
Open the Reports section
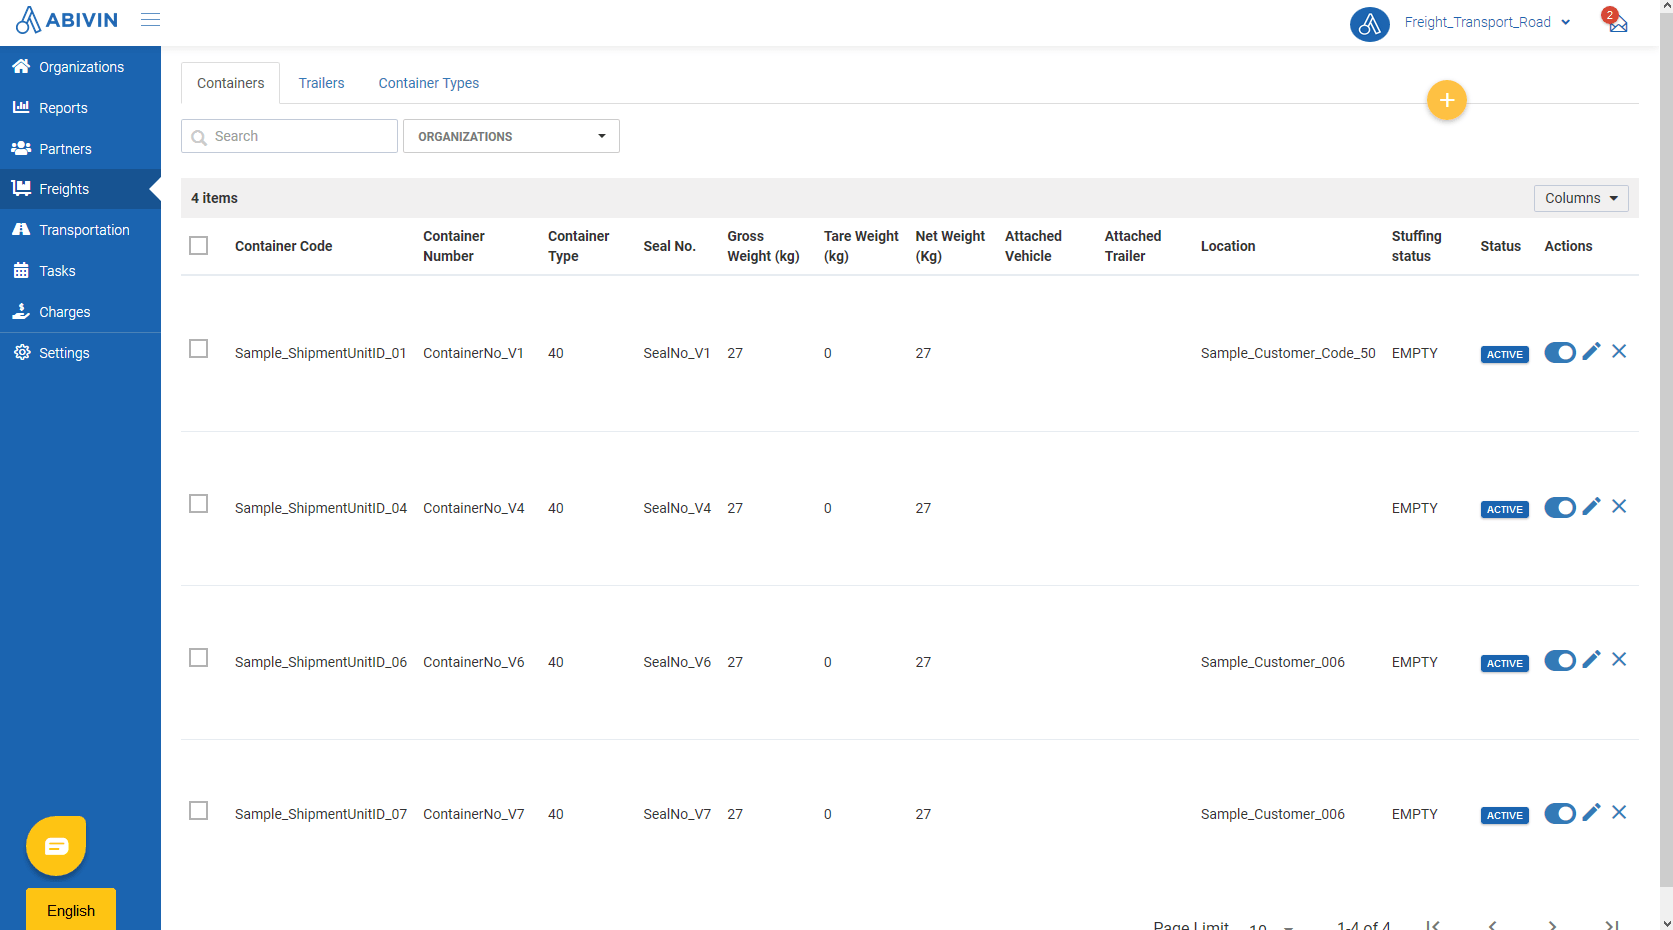point(62,107)
